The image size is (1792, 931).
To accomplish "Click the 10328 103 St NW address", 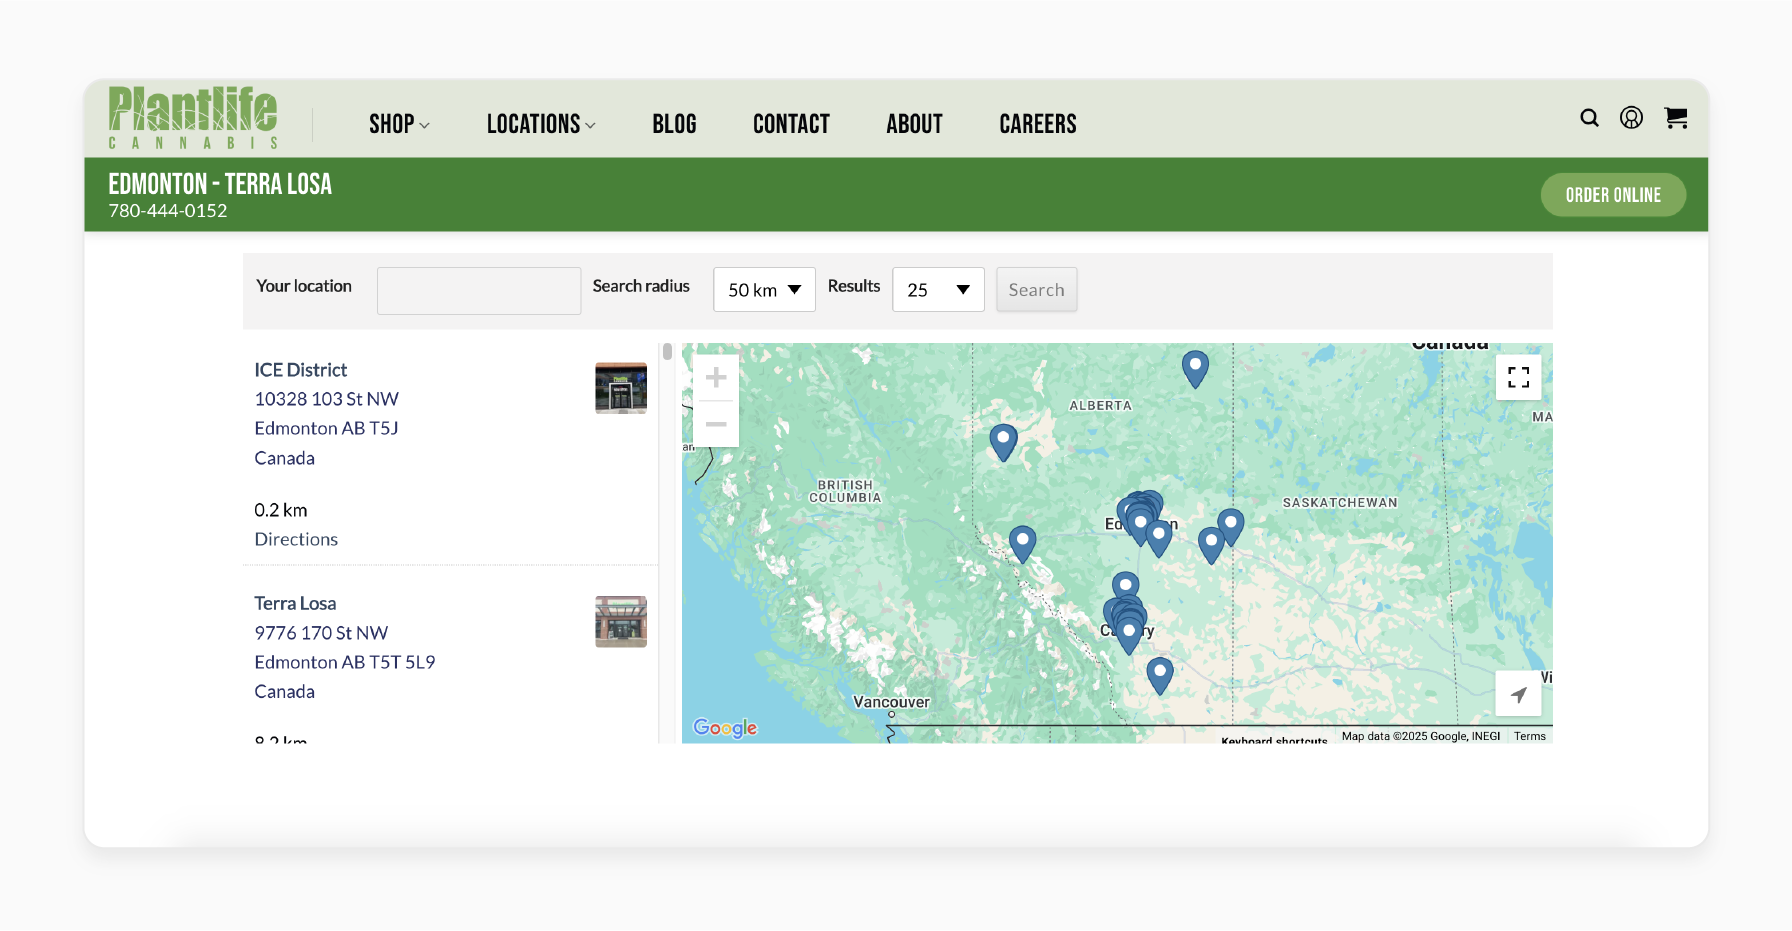I will tap(326, 399).
